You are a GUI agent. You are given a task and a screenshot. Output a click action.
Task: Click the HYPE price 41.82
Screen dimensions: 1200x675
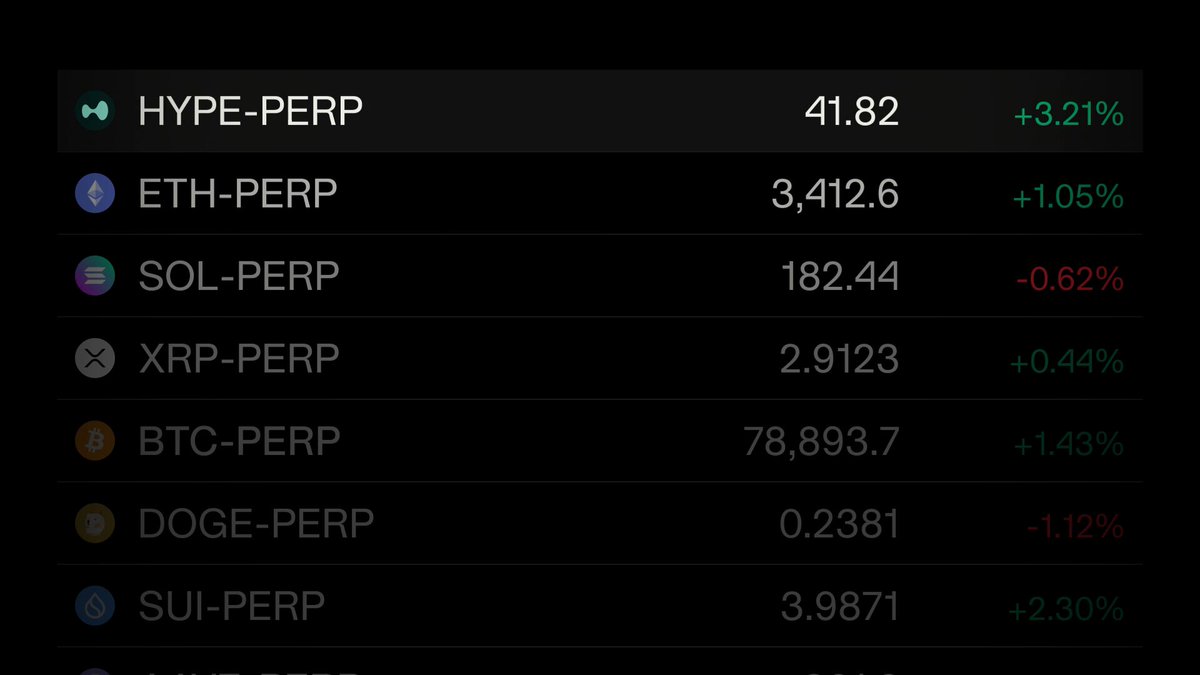pos(852,112)
